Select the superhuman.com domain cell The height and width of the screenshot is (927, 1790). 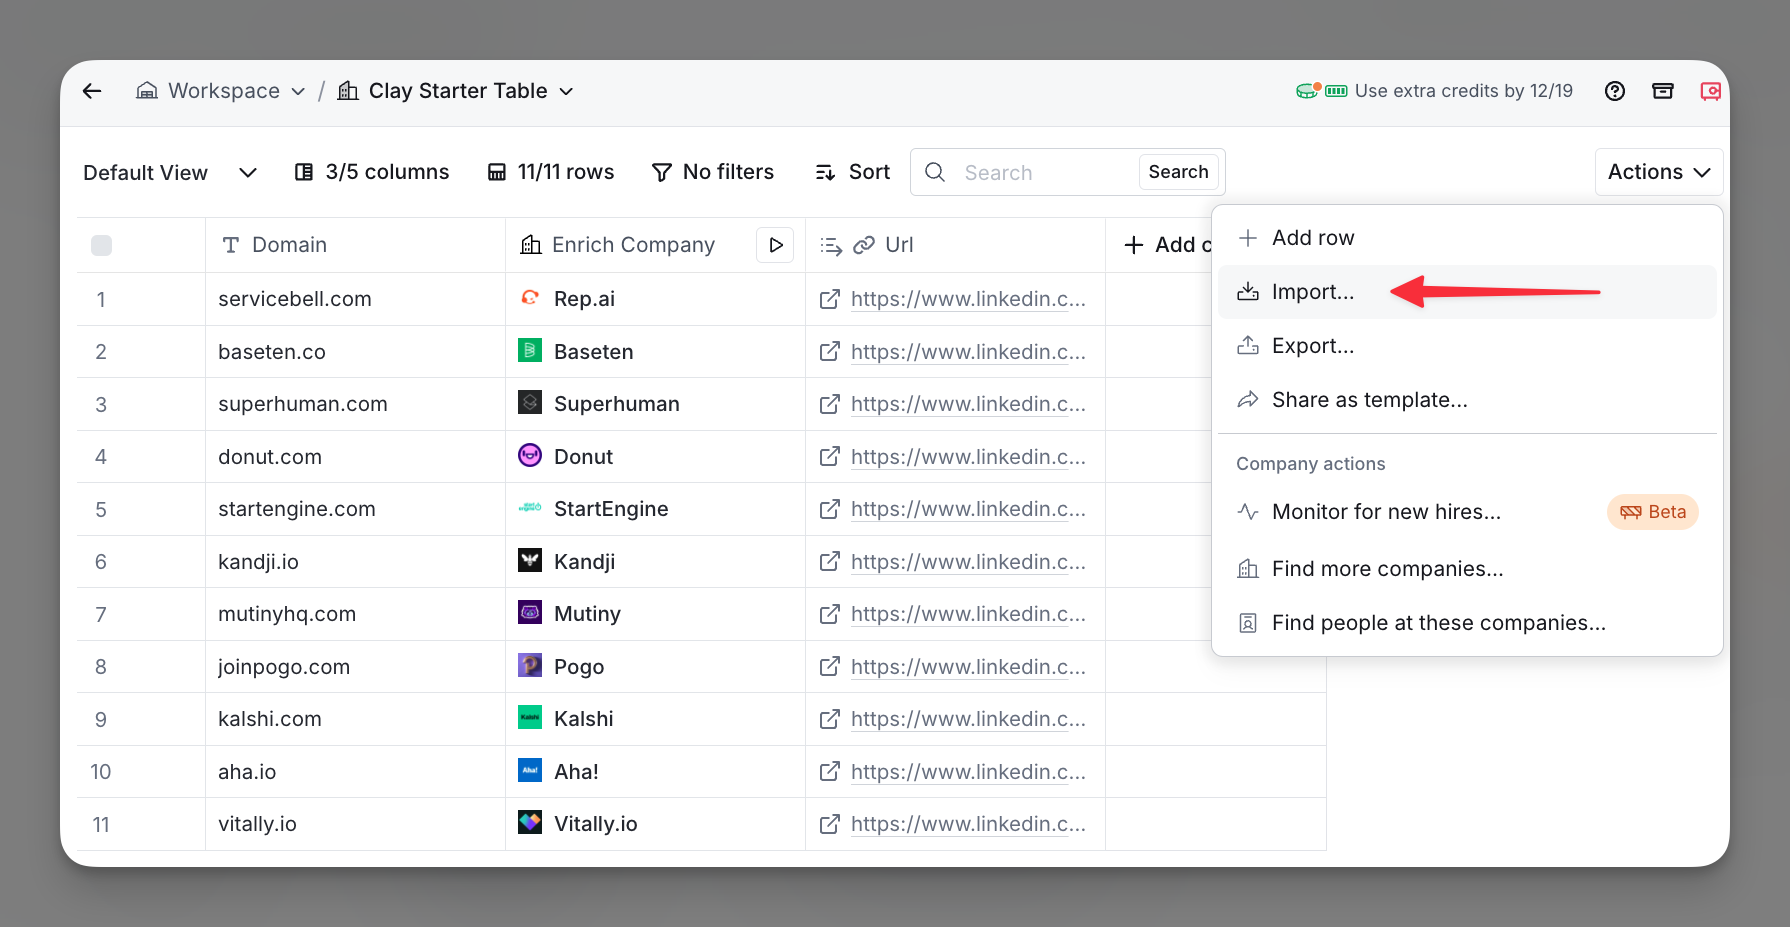[355, 404]
